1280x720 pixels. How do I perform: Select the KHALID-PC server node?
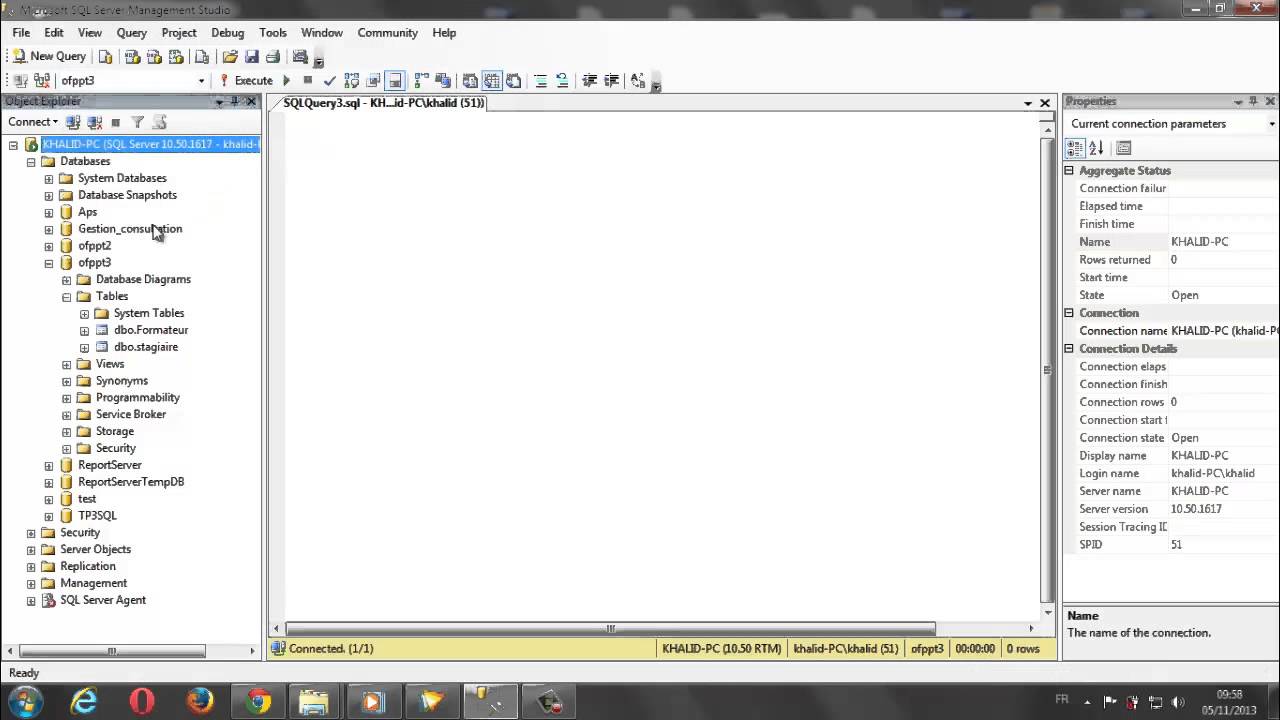click(150, 144)
